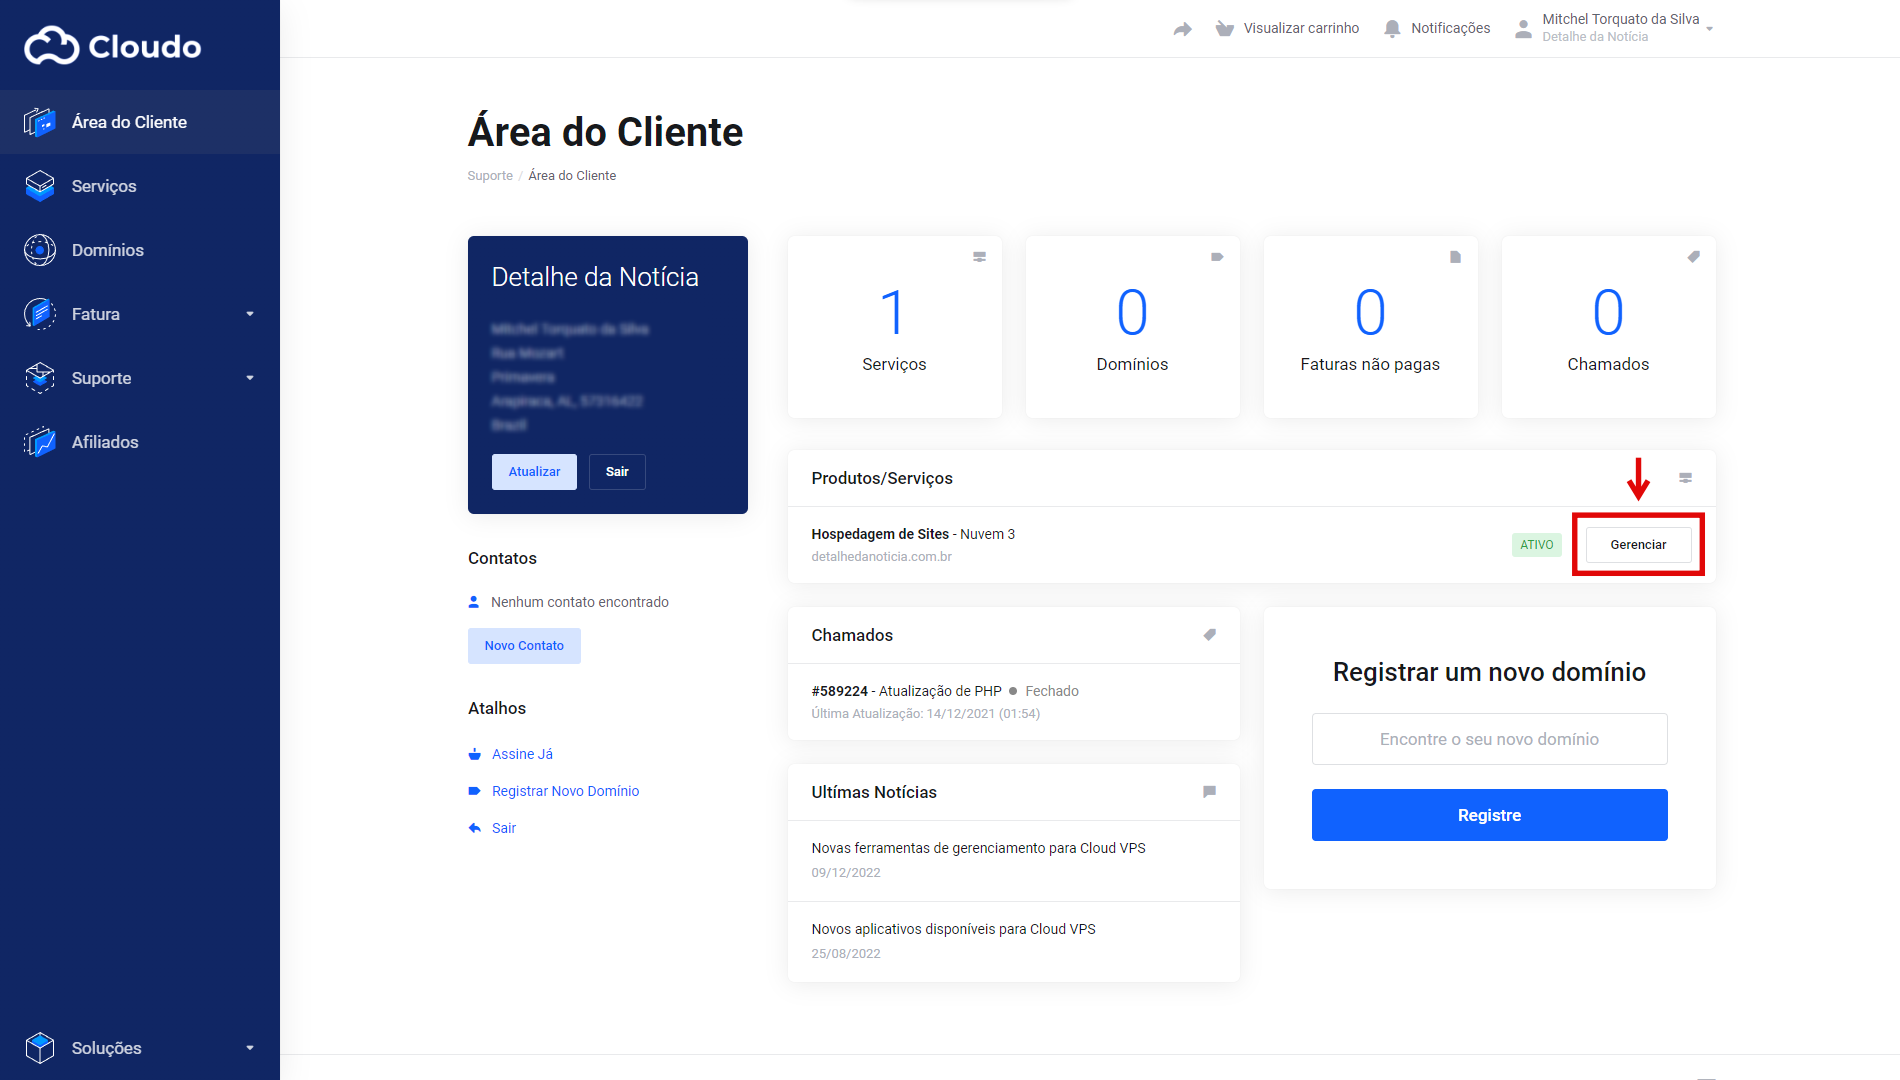Open the Registrar Novo Domínio link

coord(565,791)
